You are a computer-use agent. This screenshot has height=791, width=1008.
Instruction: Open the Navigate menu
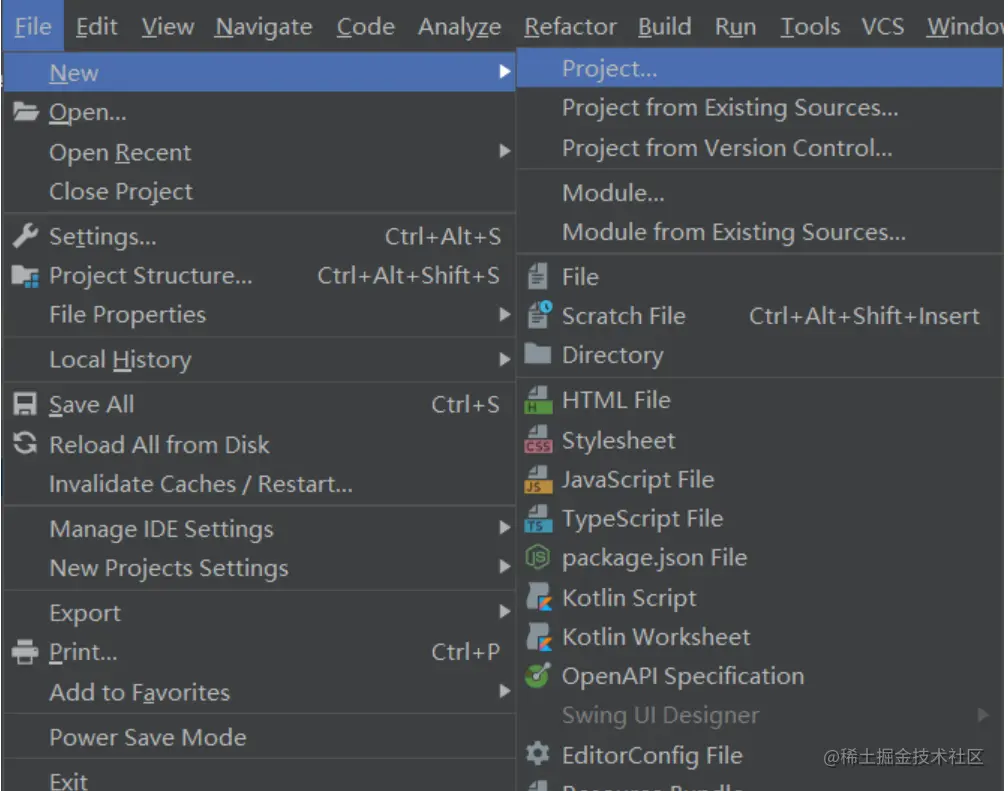265,27
